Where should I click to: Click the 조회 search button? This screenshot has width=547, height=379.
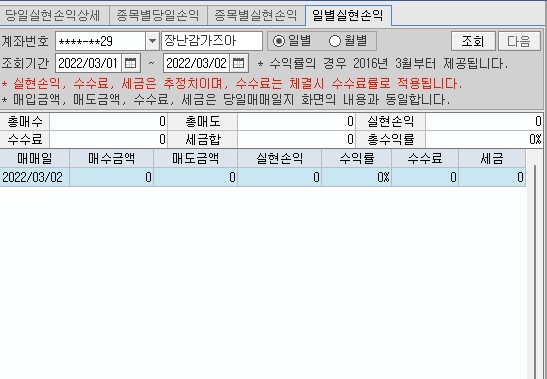coord(473,41)
